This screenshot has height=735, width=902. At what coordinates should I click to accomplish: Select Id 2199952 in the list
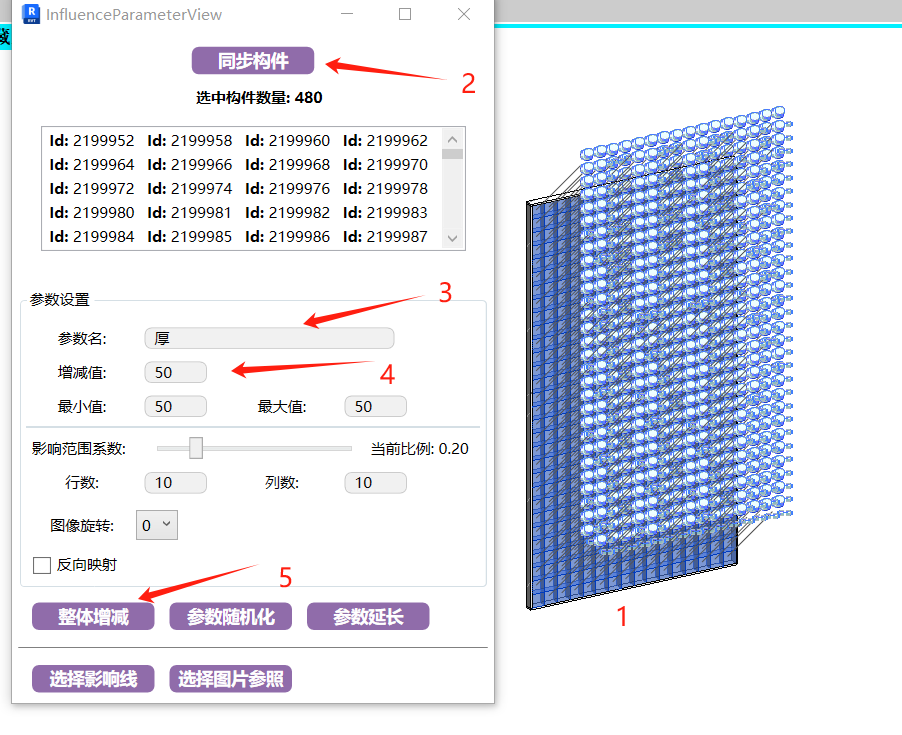pos(92,141)
